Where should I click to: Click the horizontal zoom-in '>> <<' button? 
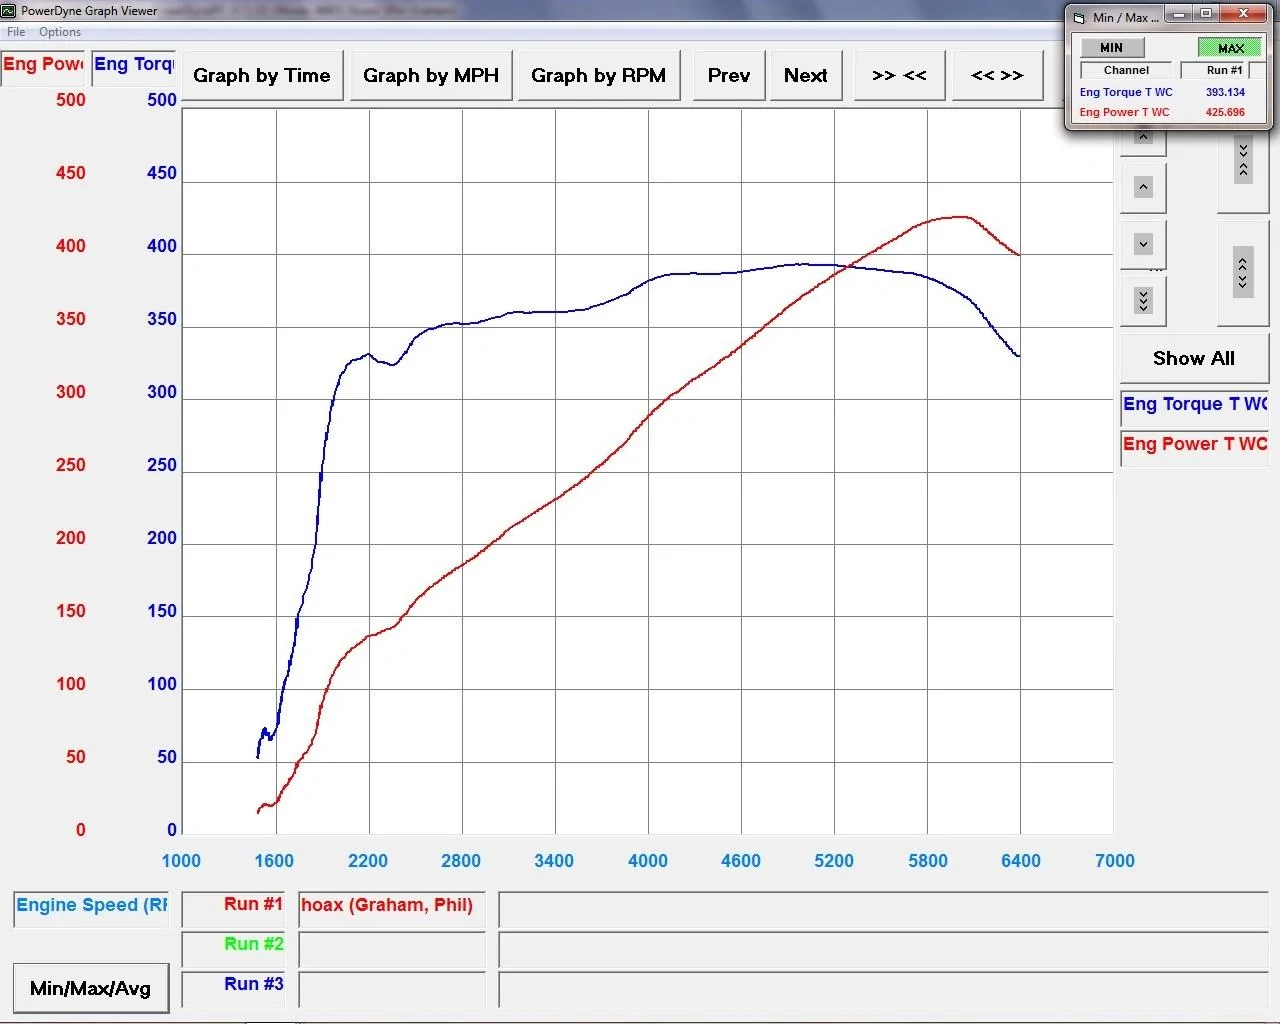899,75
